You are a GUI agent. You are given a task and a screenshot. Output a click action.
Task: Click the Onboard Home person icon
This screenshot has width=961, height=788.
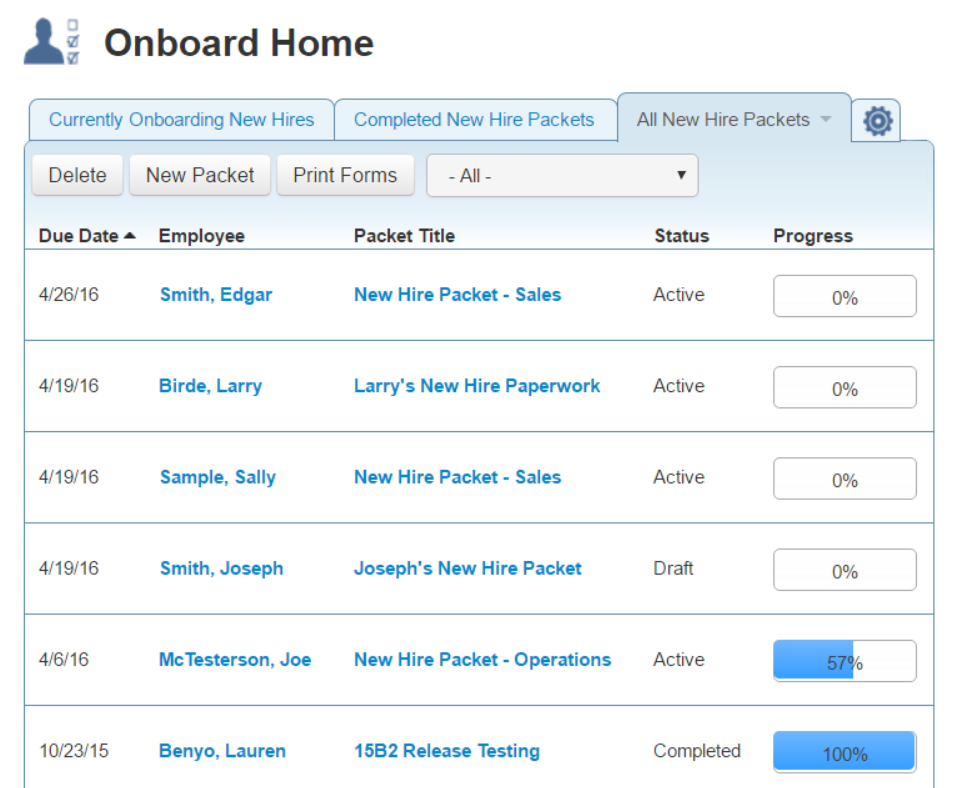pyautogui.click(x=51, y=43)
